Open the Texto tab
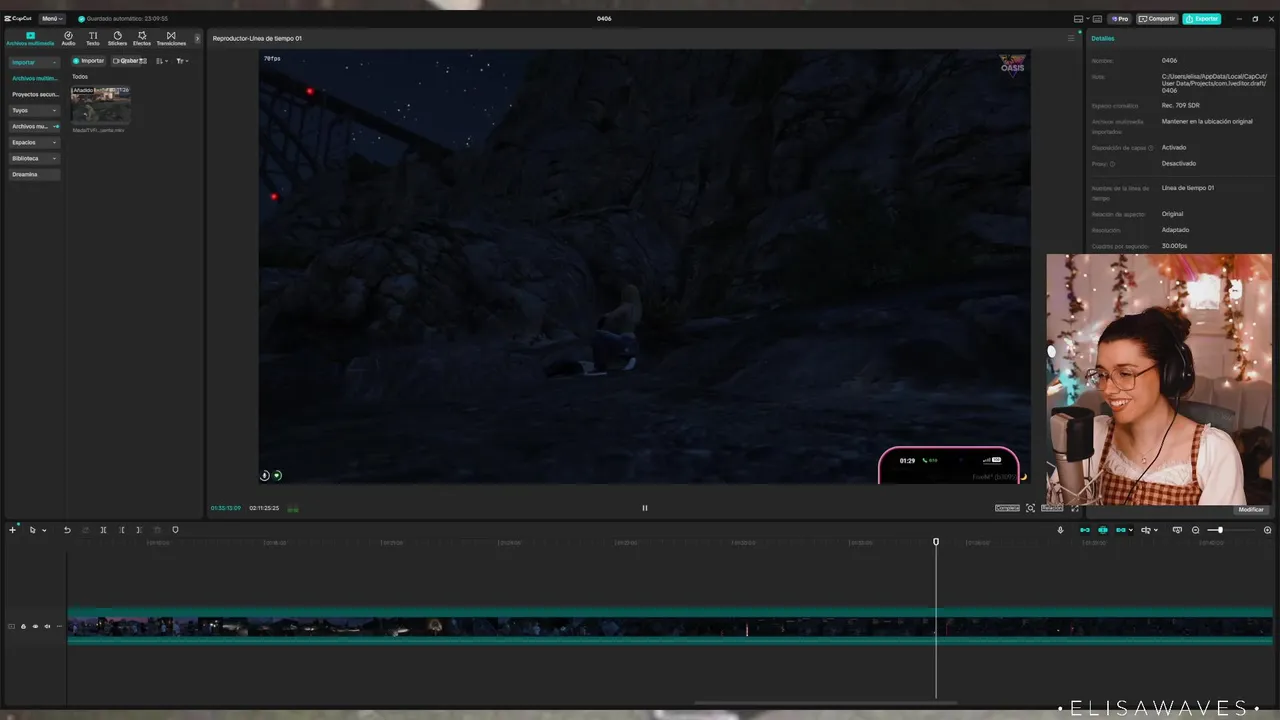The image size is (1280, 720). coord(93,39)
